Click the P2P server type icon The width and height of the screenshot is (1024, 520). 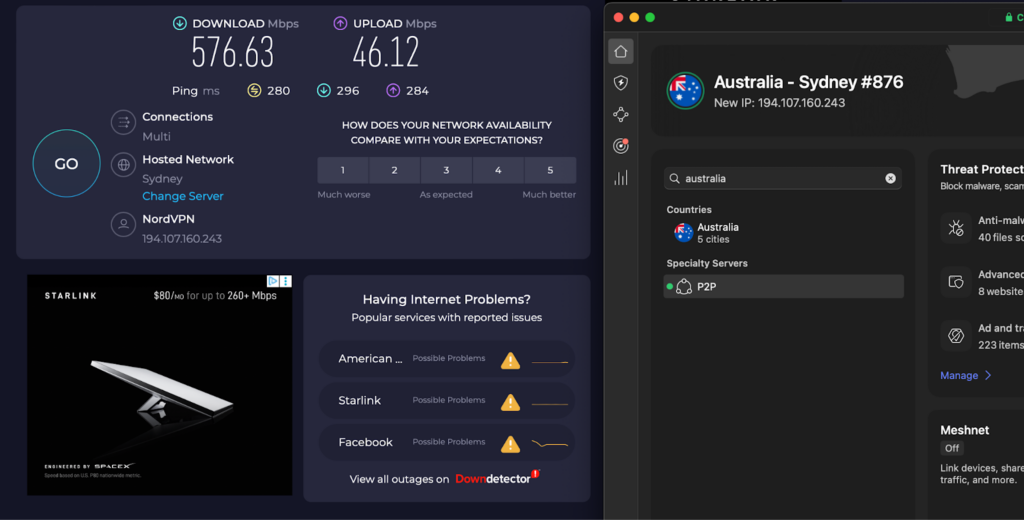(684, 286)
